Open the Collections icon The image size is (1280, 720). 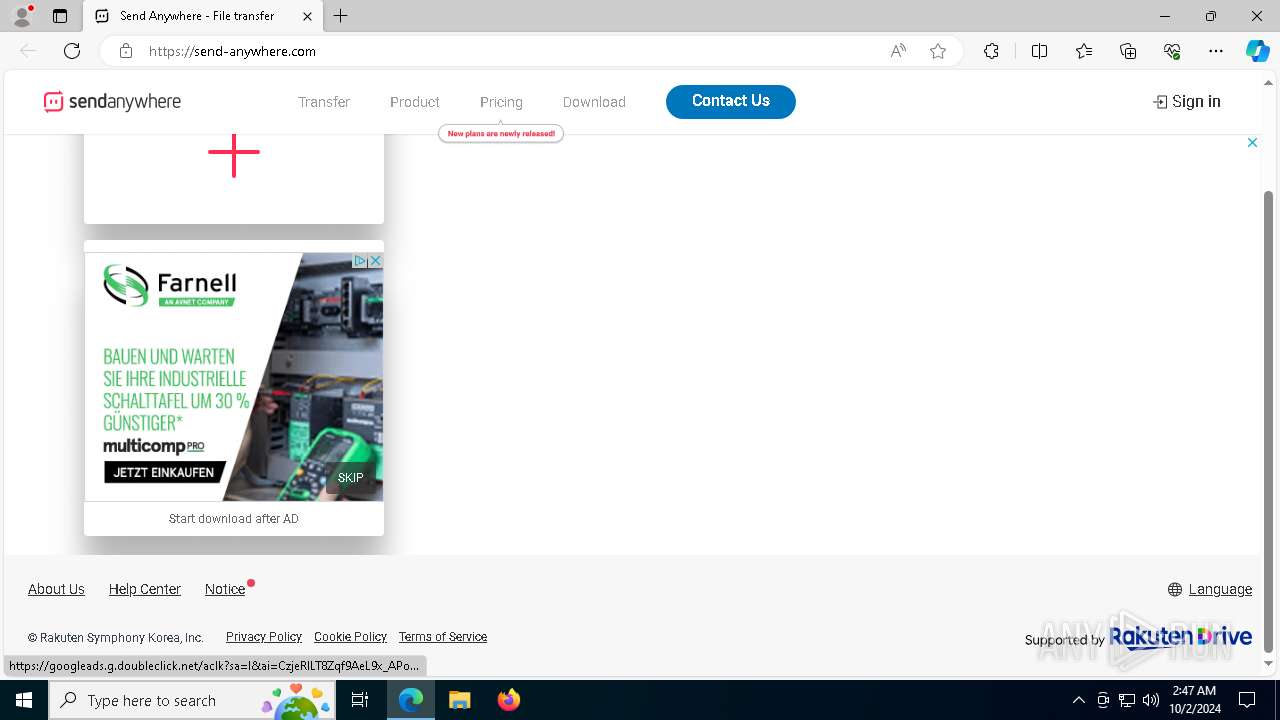coord(1128,51)
